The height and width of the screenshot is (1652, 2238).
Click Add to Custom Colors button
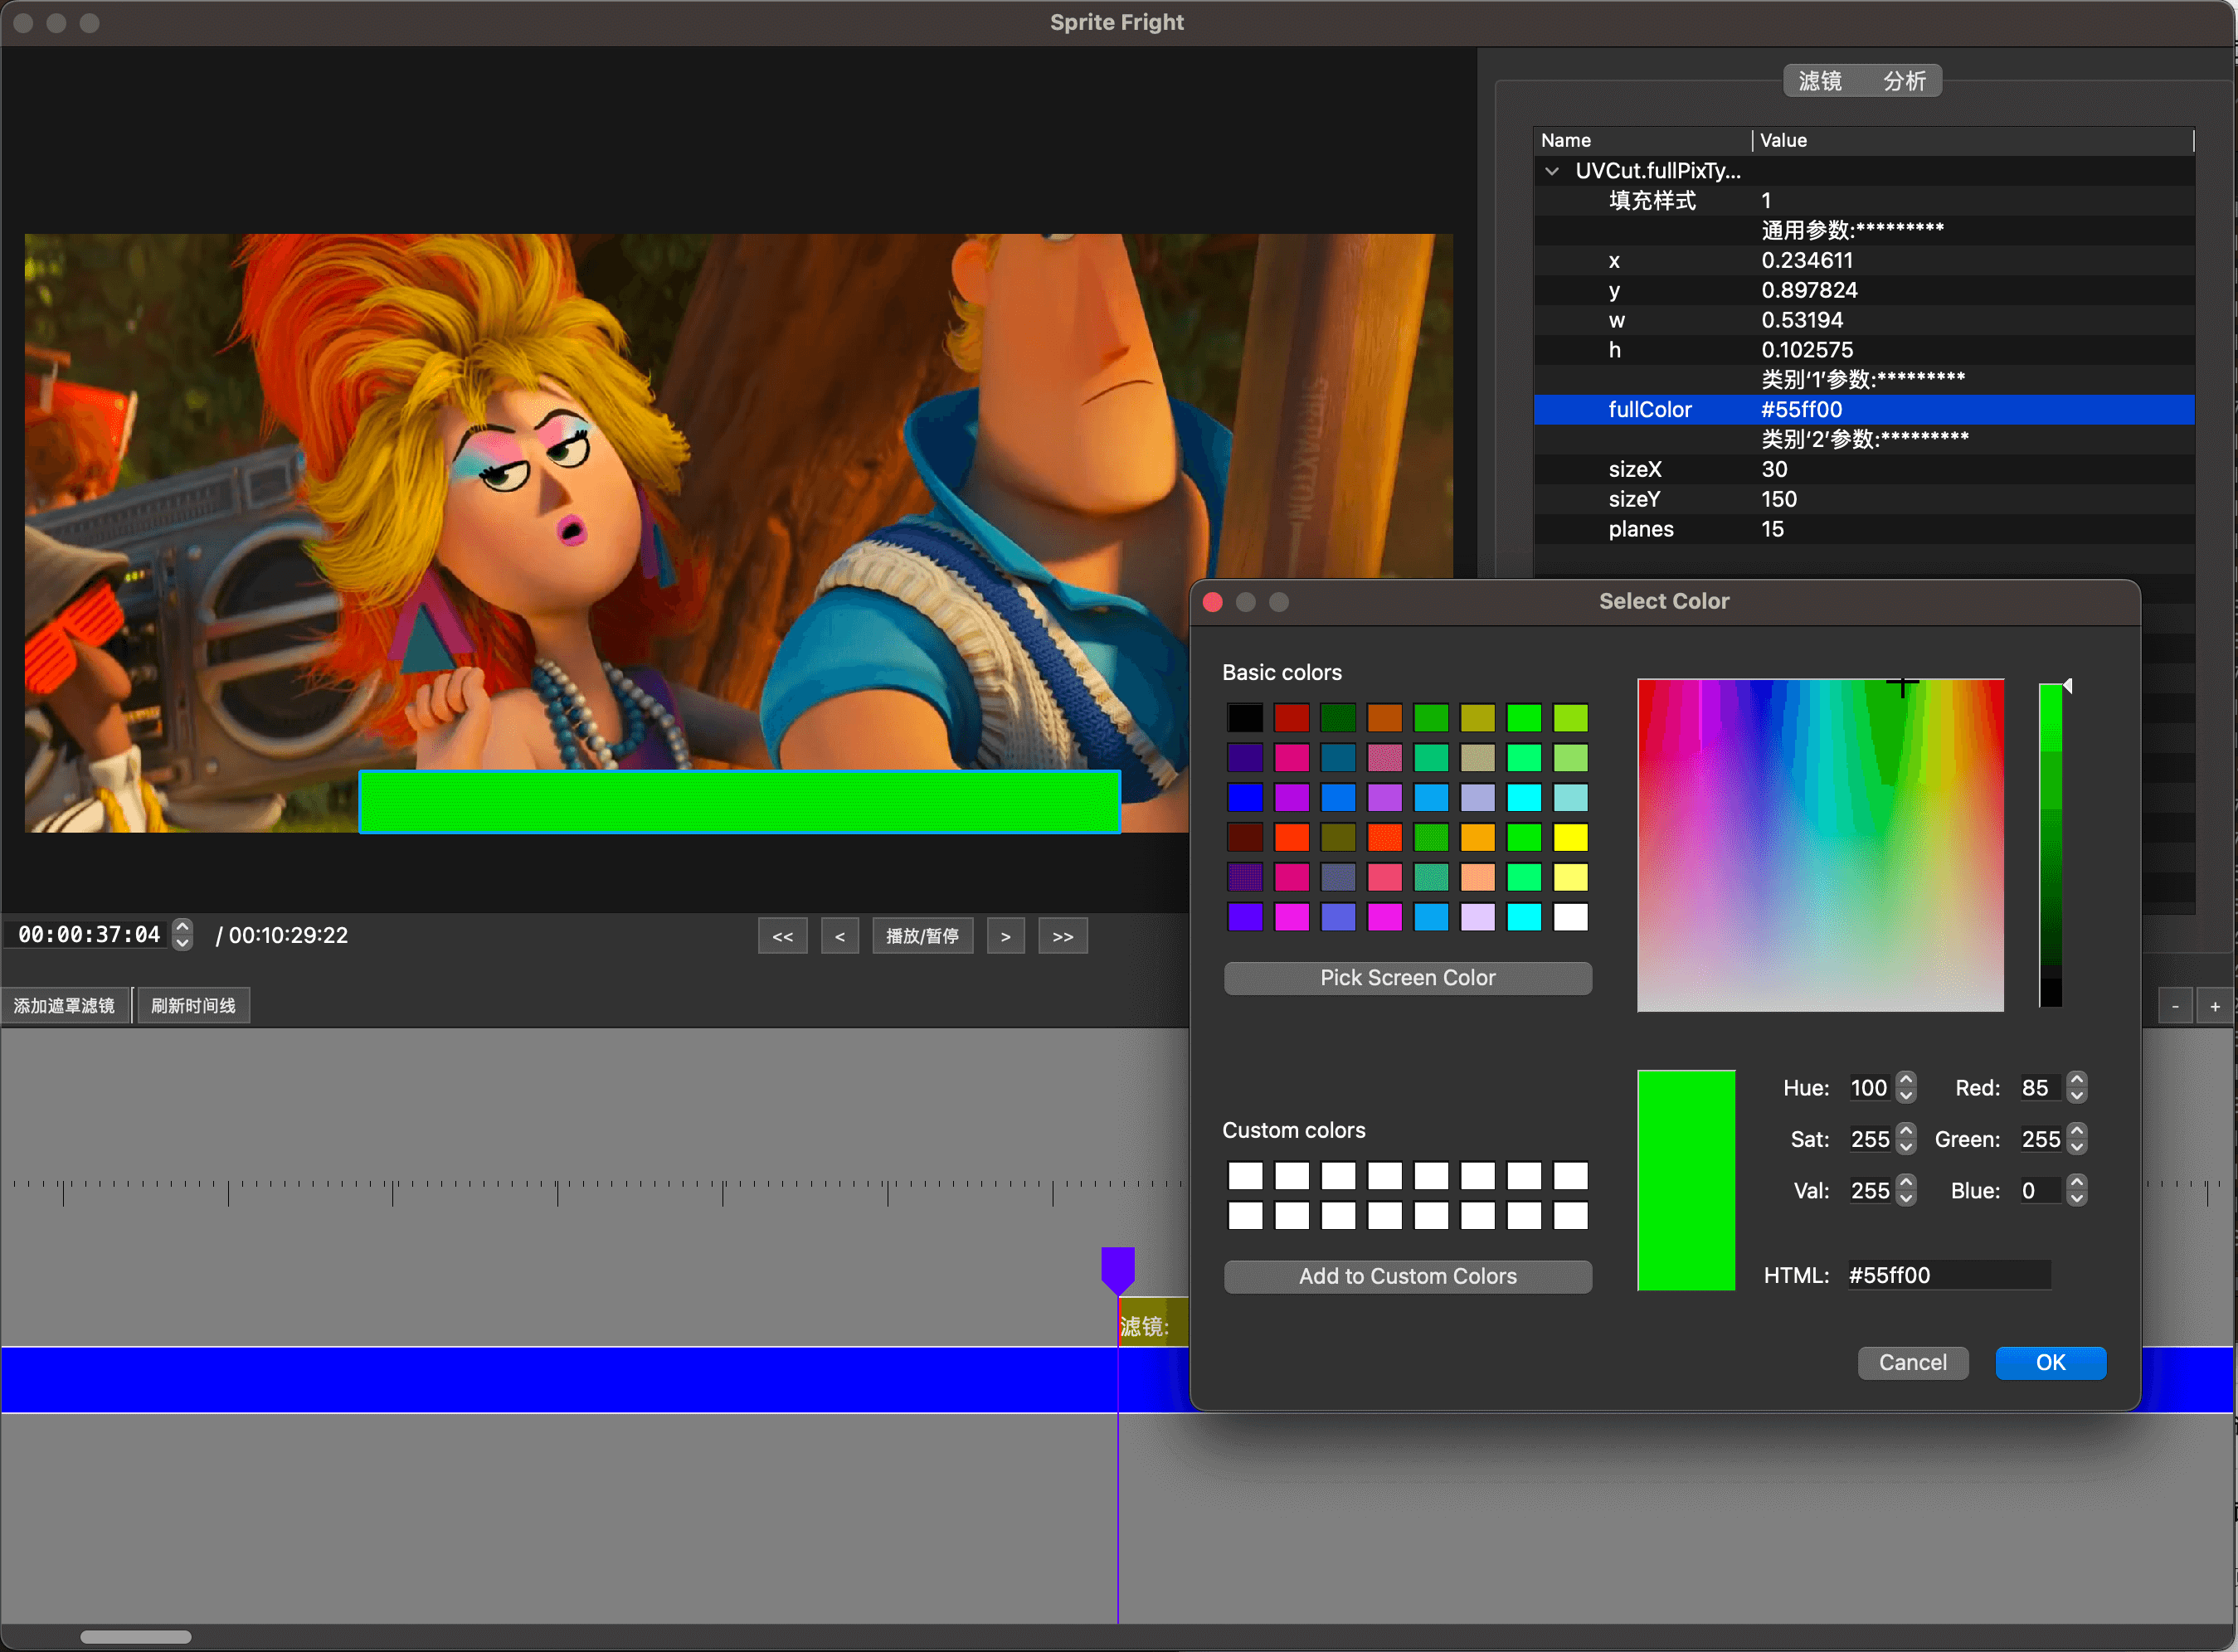(1407, 1277)
